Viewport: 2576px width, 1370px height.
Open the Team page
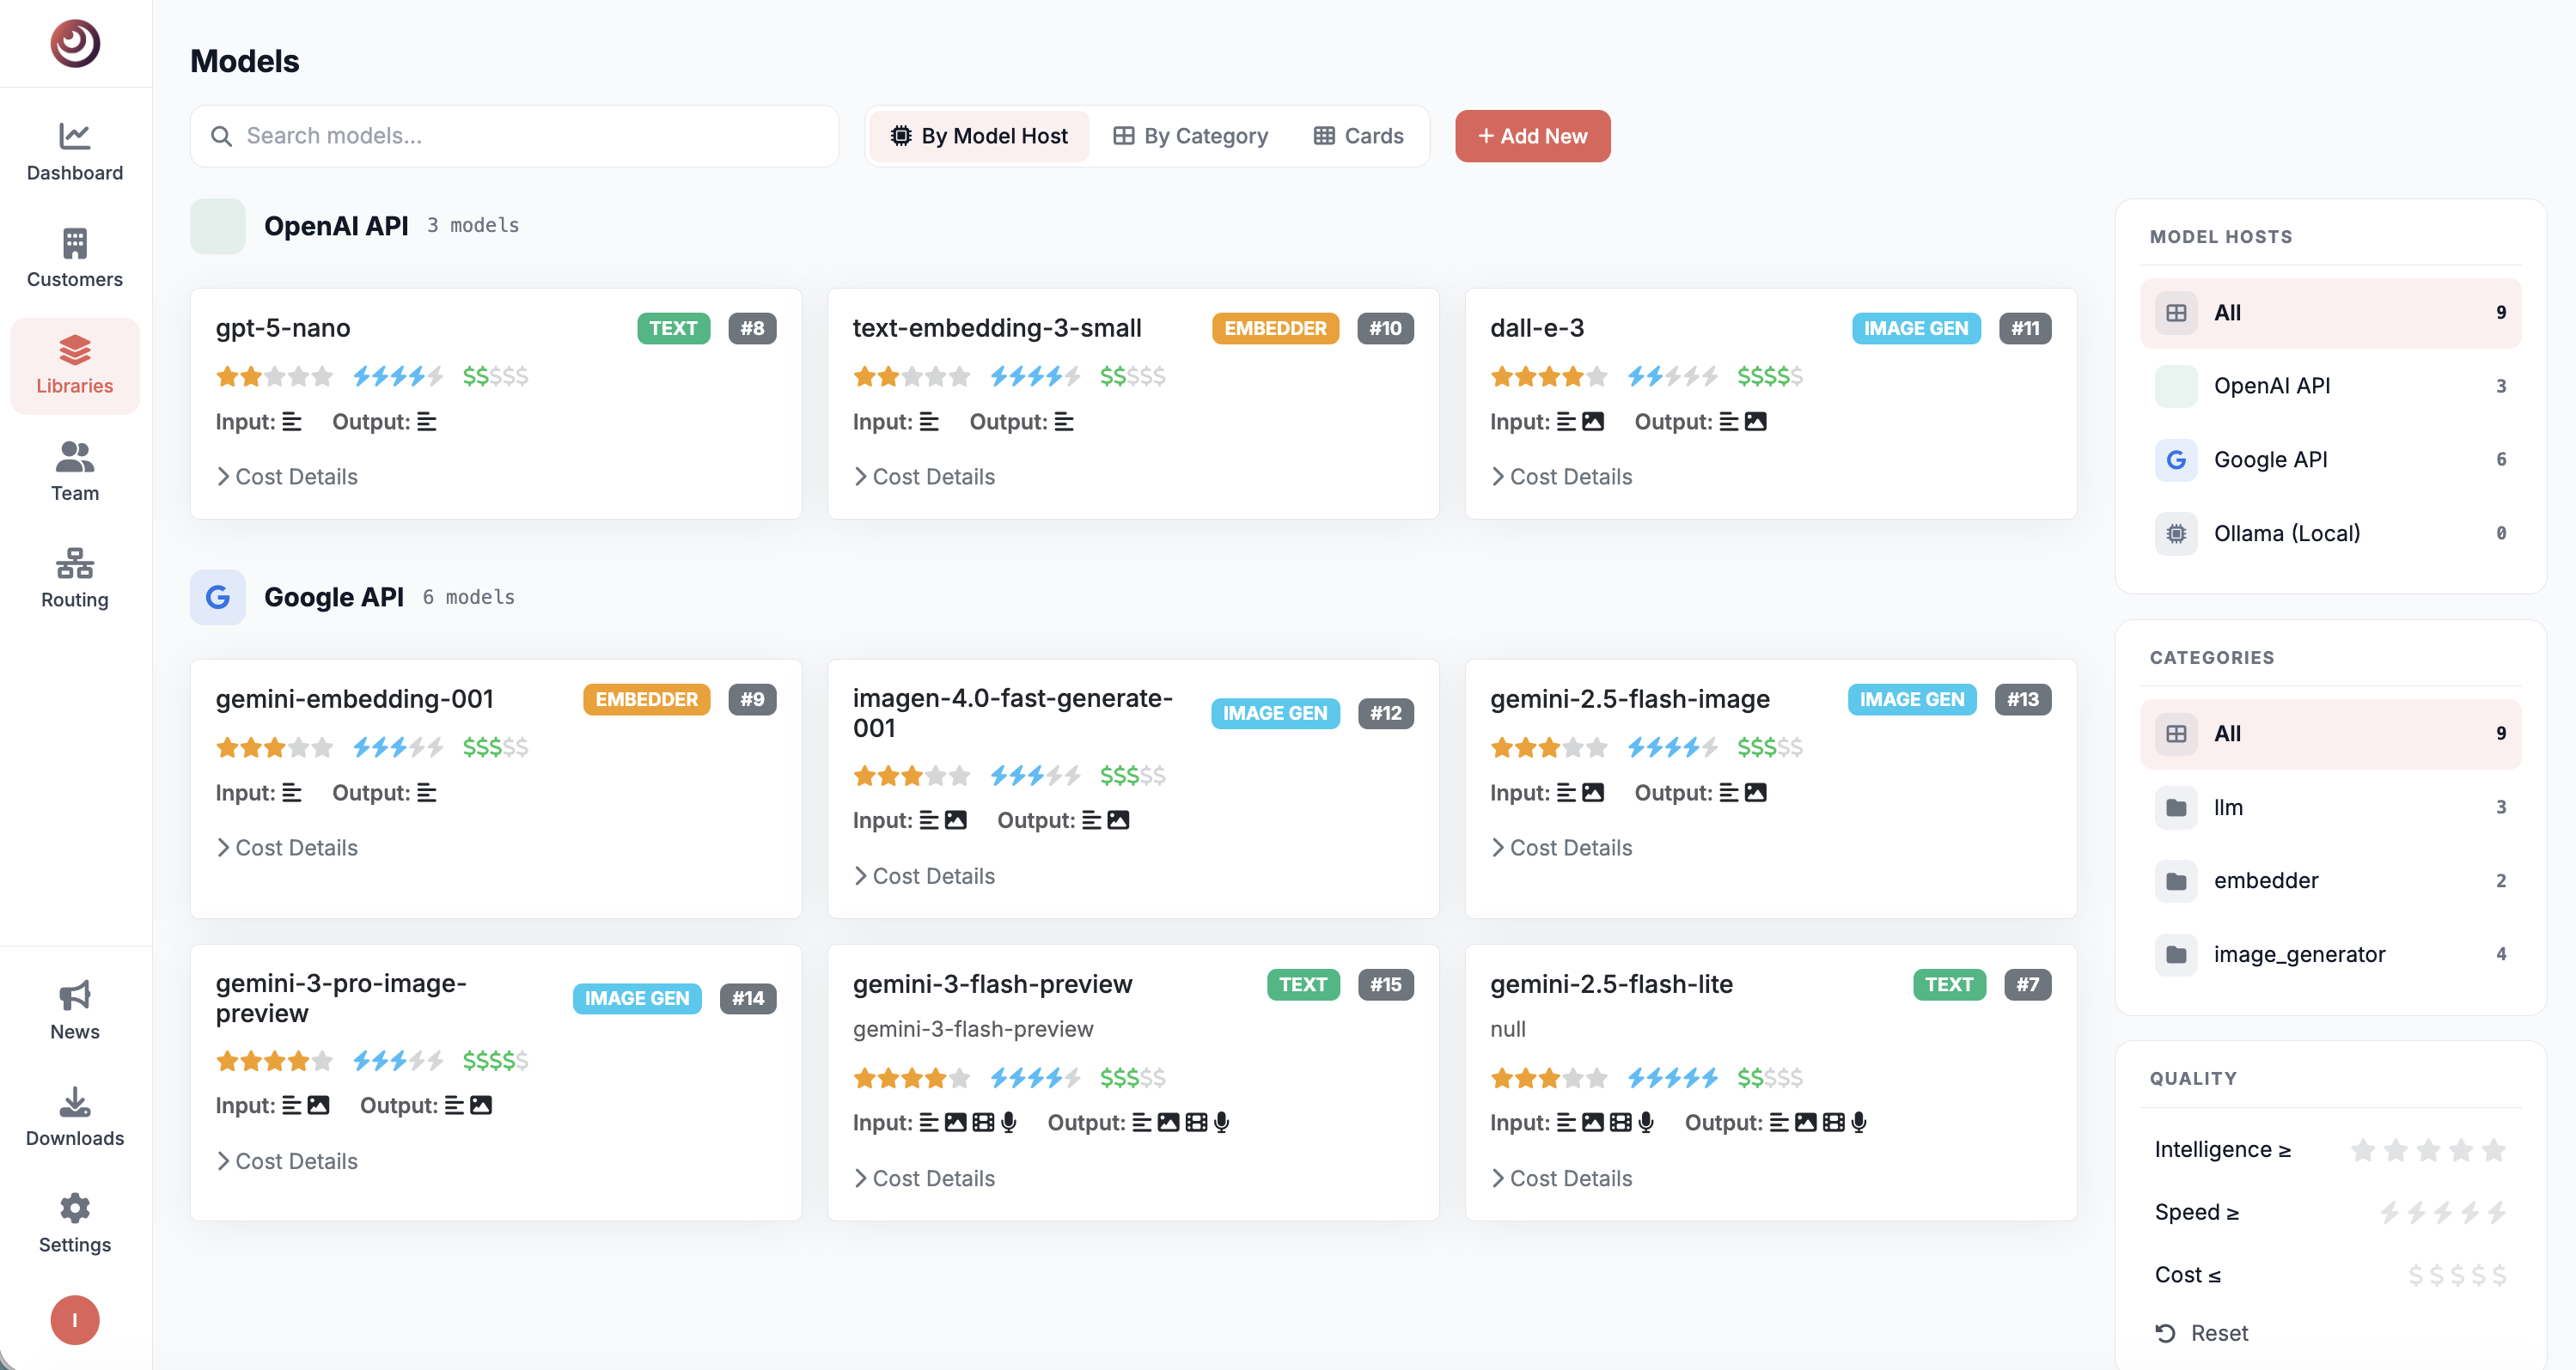pyautogui.click(x=75, y=472)
